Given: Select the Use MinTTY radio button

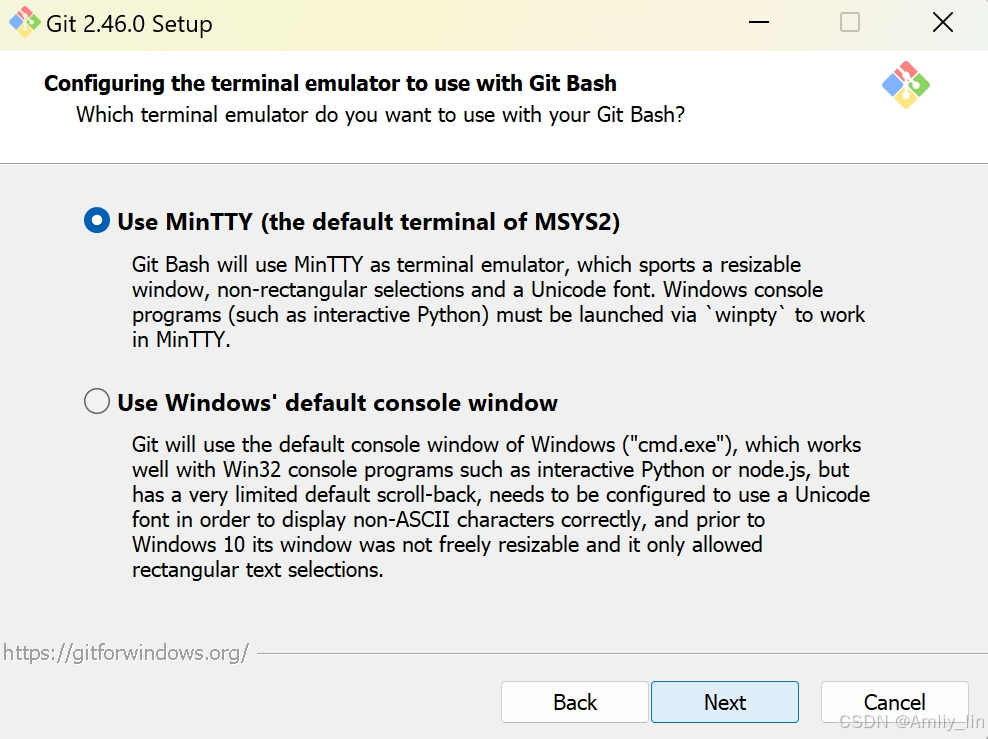Looking at the screenshot, I should pyautogui.click(x=97, y=221).
